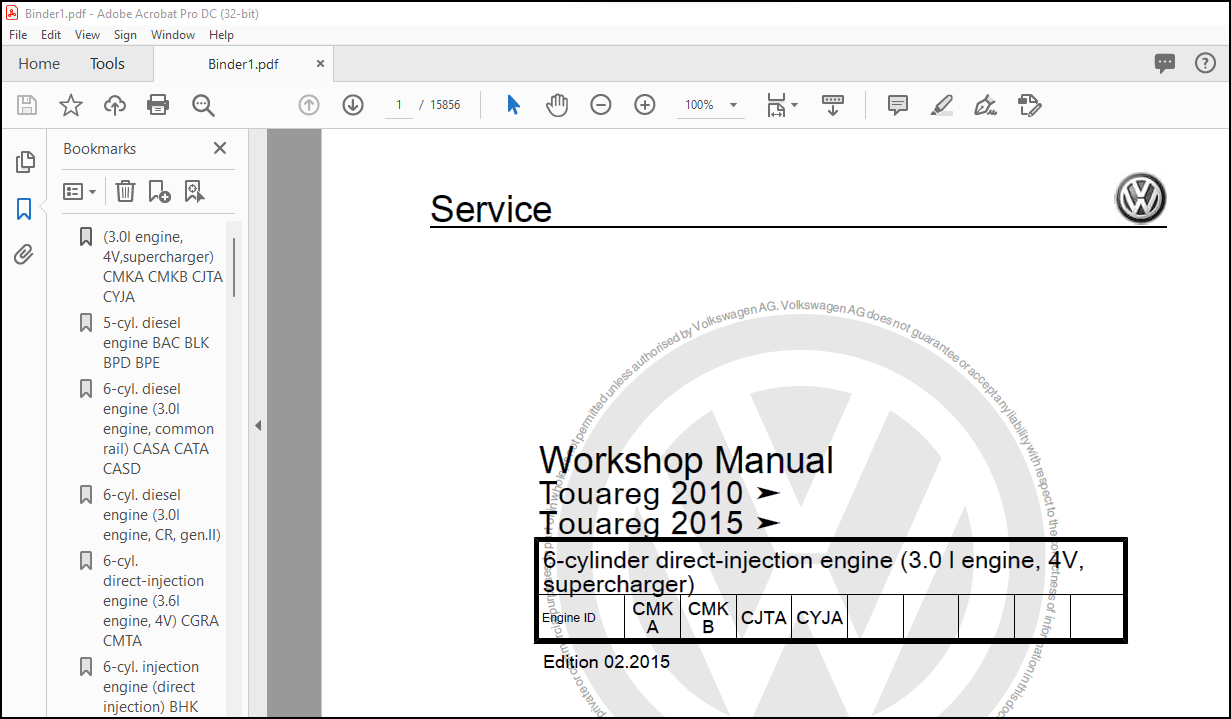This screenshot has height=719, width=1231.
Task: Open the View menu
Action: pos(88,35)
